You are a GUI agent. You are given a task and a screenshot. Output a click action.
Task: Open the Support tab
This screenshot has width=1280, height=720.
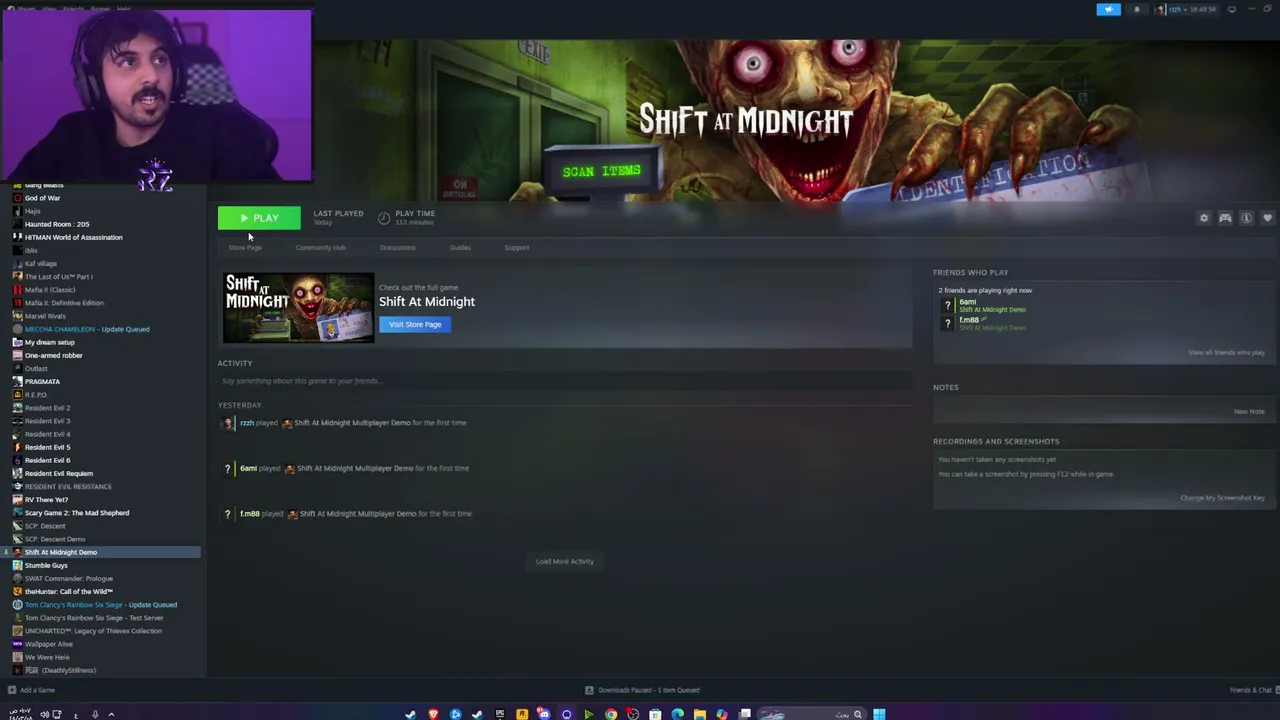tap(517, 247)
